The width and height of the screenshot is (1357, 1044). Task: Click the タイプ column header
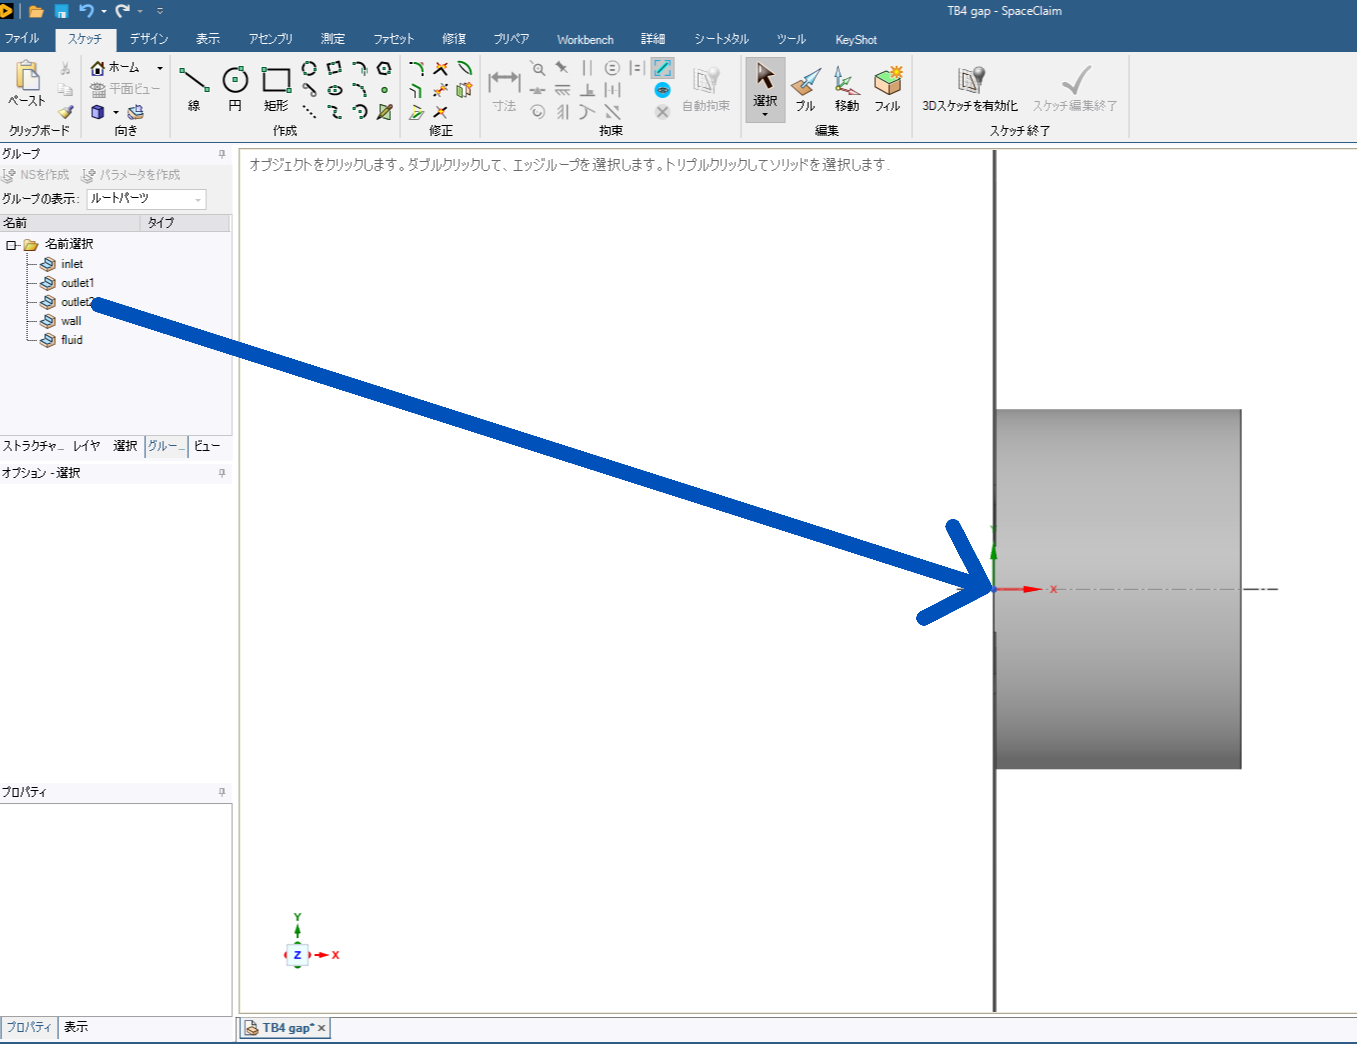(186, 223)
